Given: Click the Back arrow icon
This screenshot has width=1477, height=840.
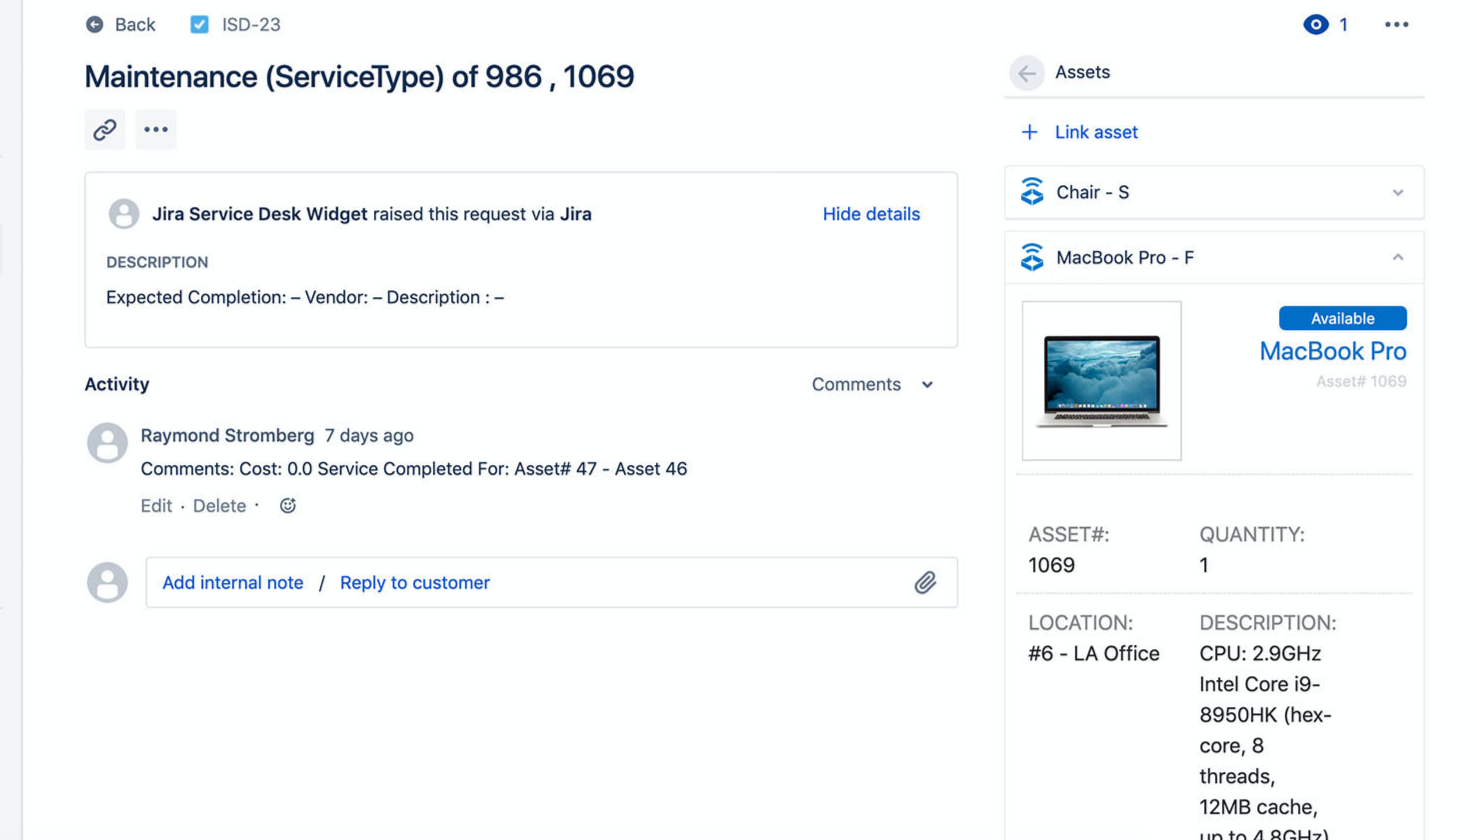Looking at the screenshot, I should coord(95,25).
